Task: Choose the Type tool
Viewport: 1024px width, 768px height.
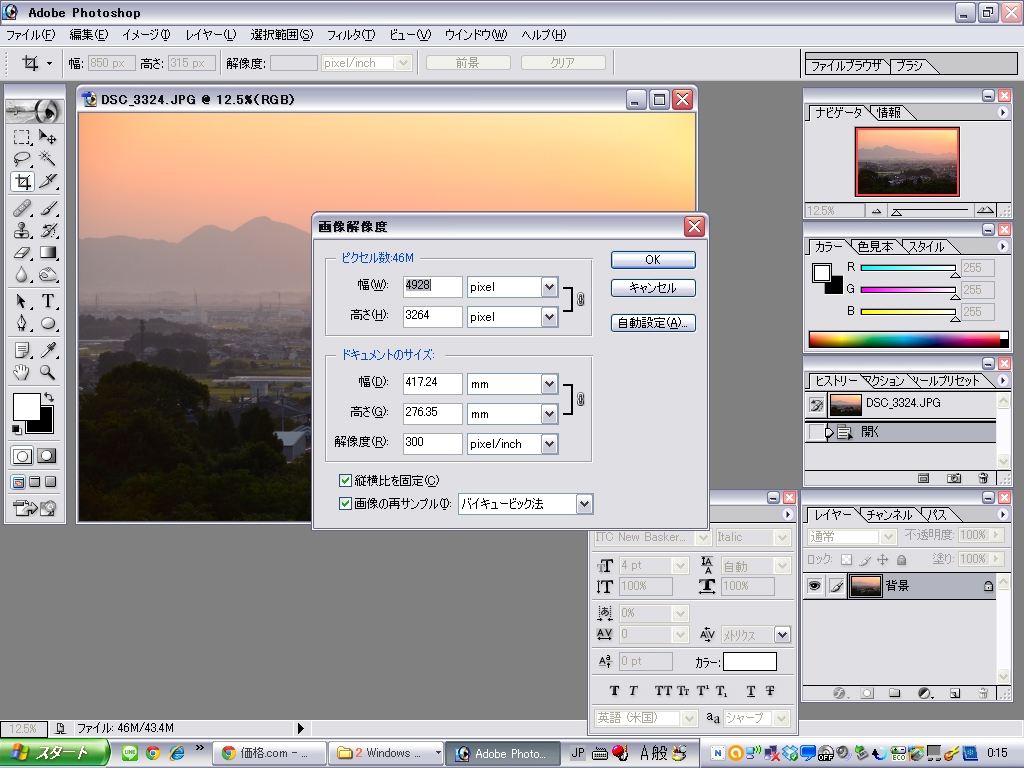Action: point(47,301)
